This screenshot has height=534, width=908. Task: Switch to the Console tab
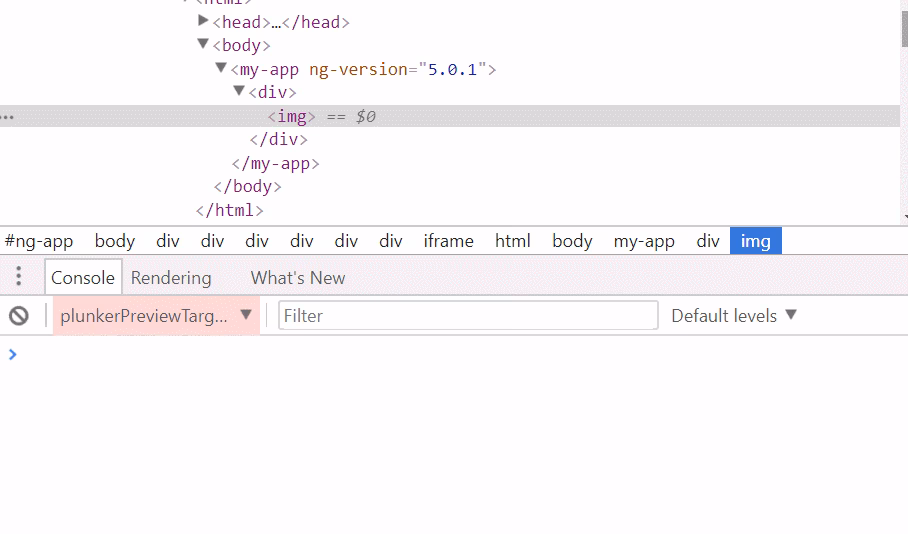pyautogui.click(x=82, y=278)
